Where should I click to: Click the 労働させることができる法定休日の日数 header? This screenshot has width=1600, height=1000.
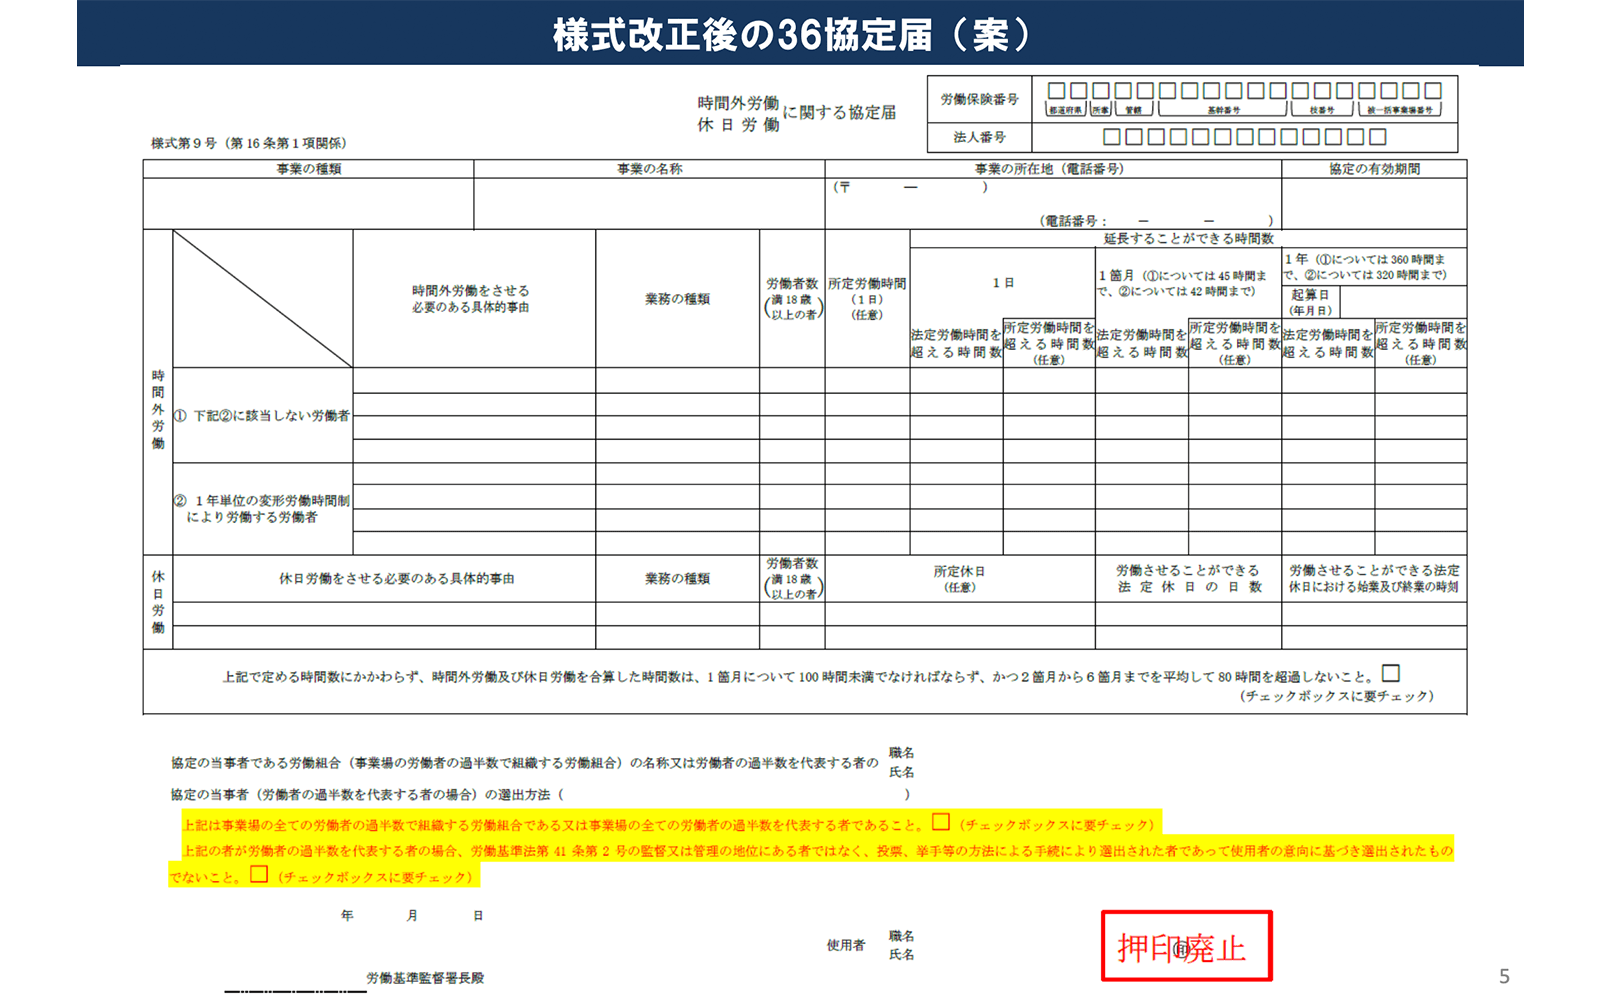1188,578
